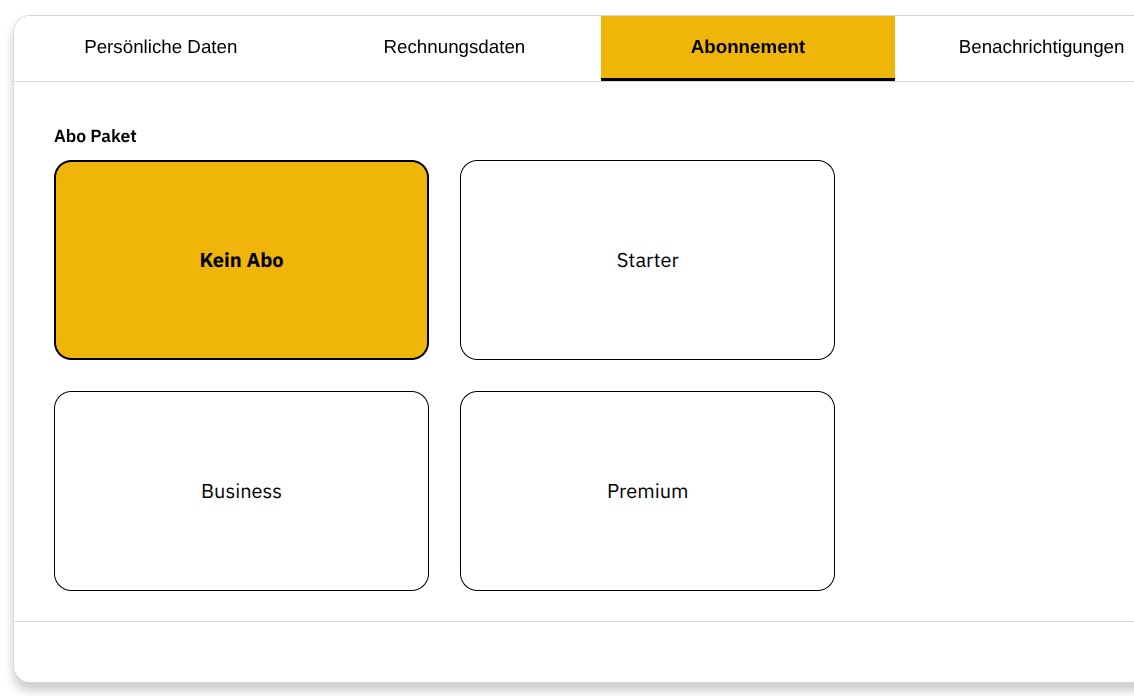
Task: Choose the Starter subscription package
Action: (x=647, y=260)
